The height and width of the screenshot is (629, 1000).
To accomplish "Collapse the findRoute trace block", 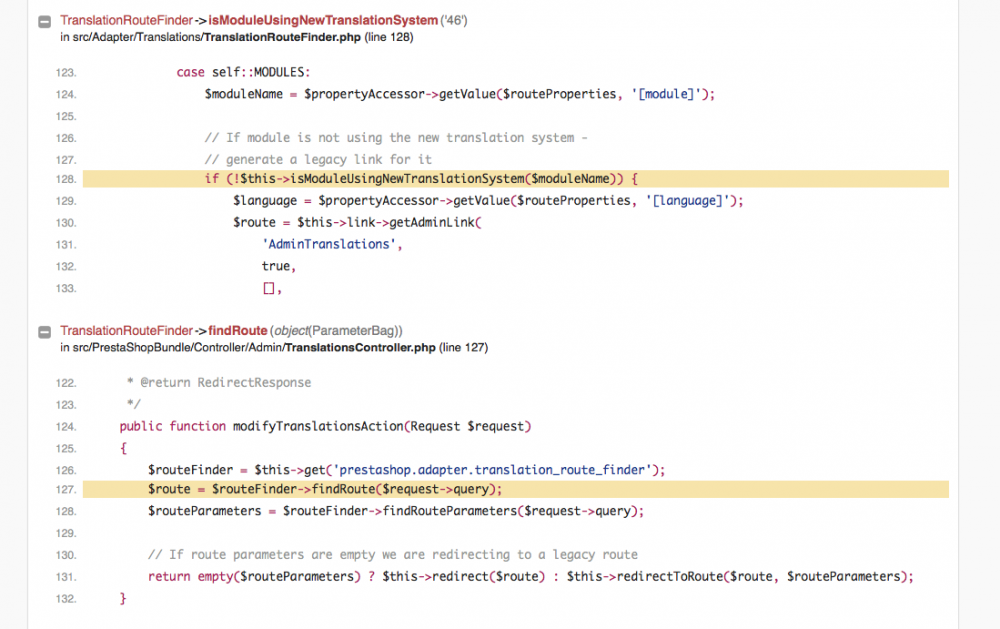I will [45, 332].
